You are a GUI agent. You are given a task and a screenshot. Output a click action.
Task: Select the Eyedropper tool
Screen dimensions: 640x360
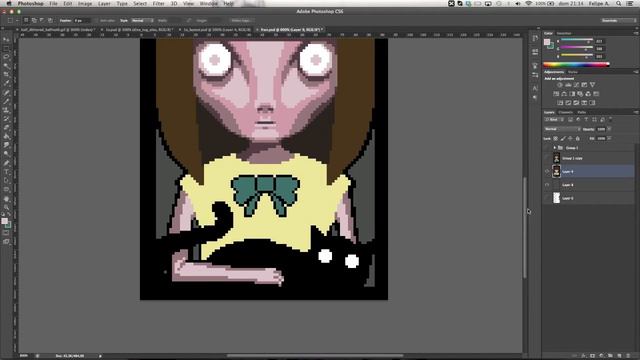click(6, 83)
